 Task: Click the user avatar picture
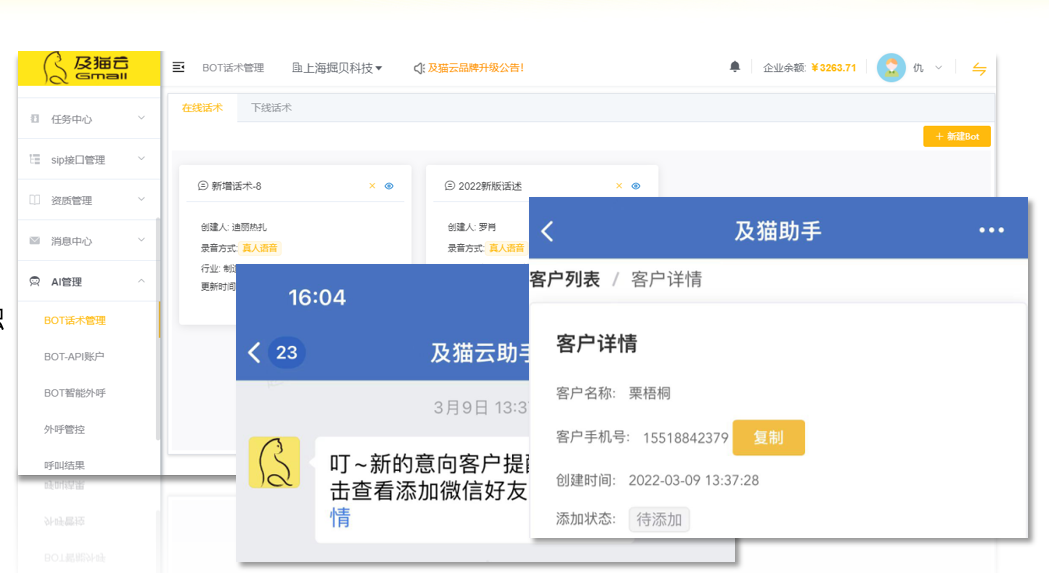point(891,68)
